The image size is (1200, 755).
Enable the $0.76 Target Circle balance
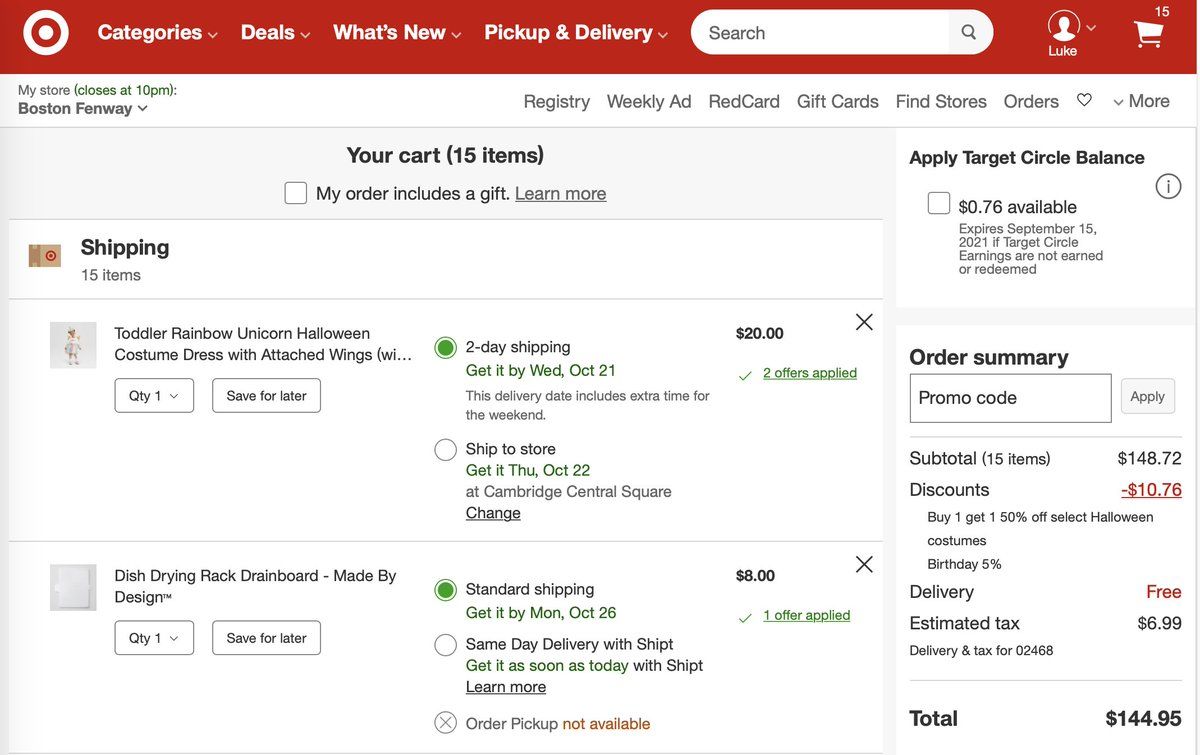(939, 204)
